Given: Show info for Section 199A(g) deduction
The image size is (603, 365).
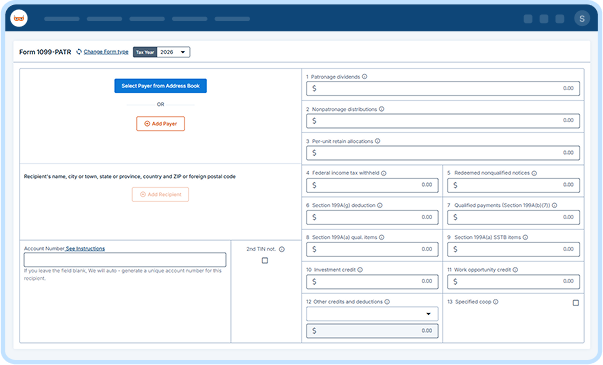Looking at the screenshot, I should click(x=380, y=205).
